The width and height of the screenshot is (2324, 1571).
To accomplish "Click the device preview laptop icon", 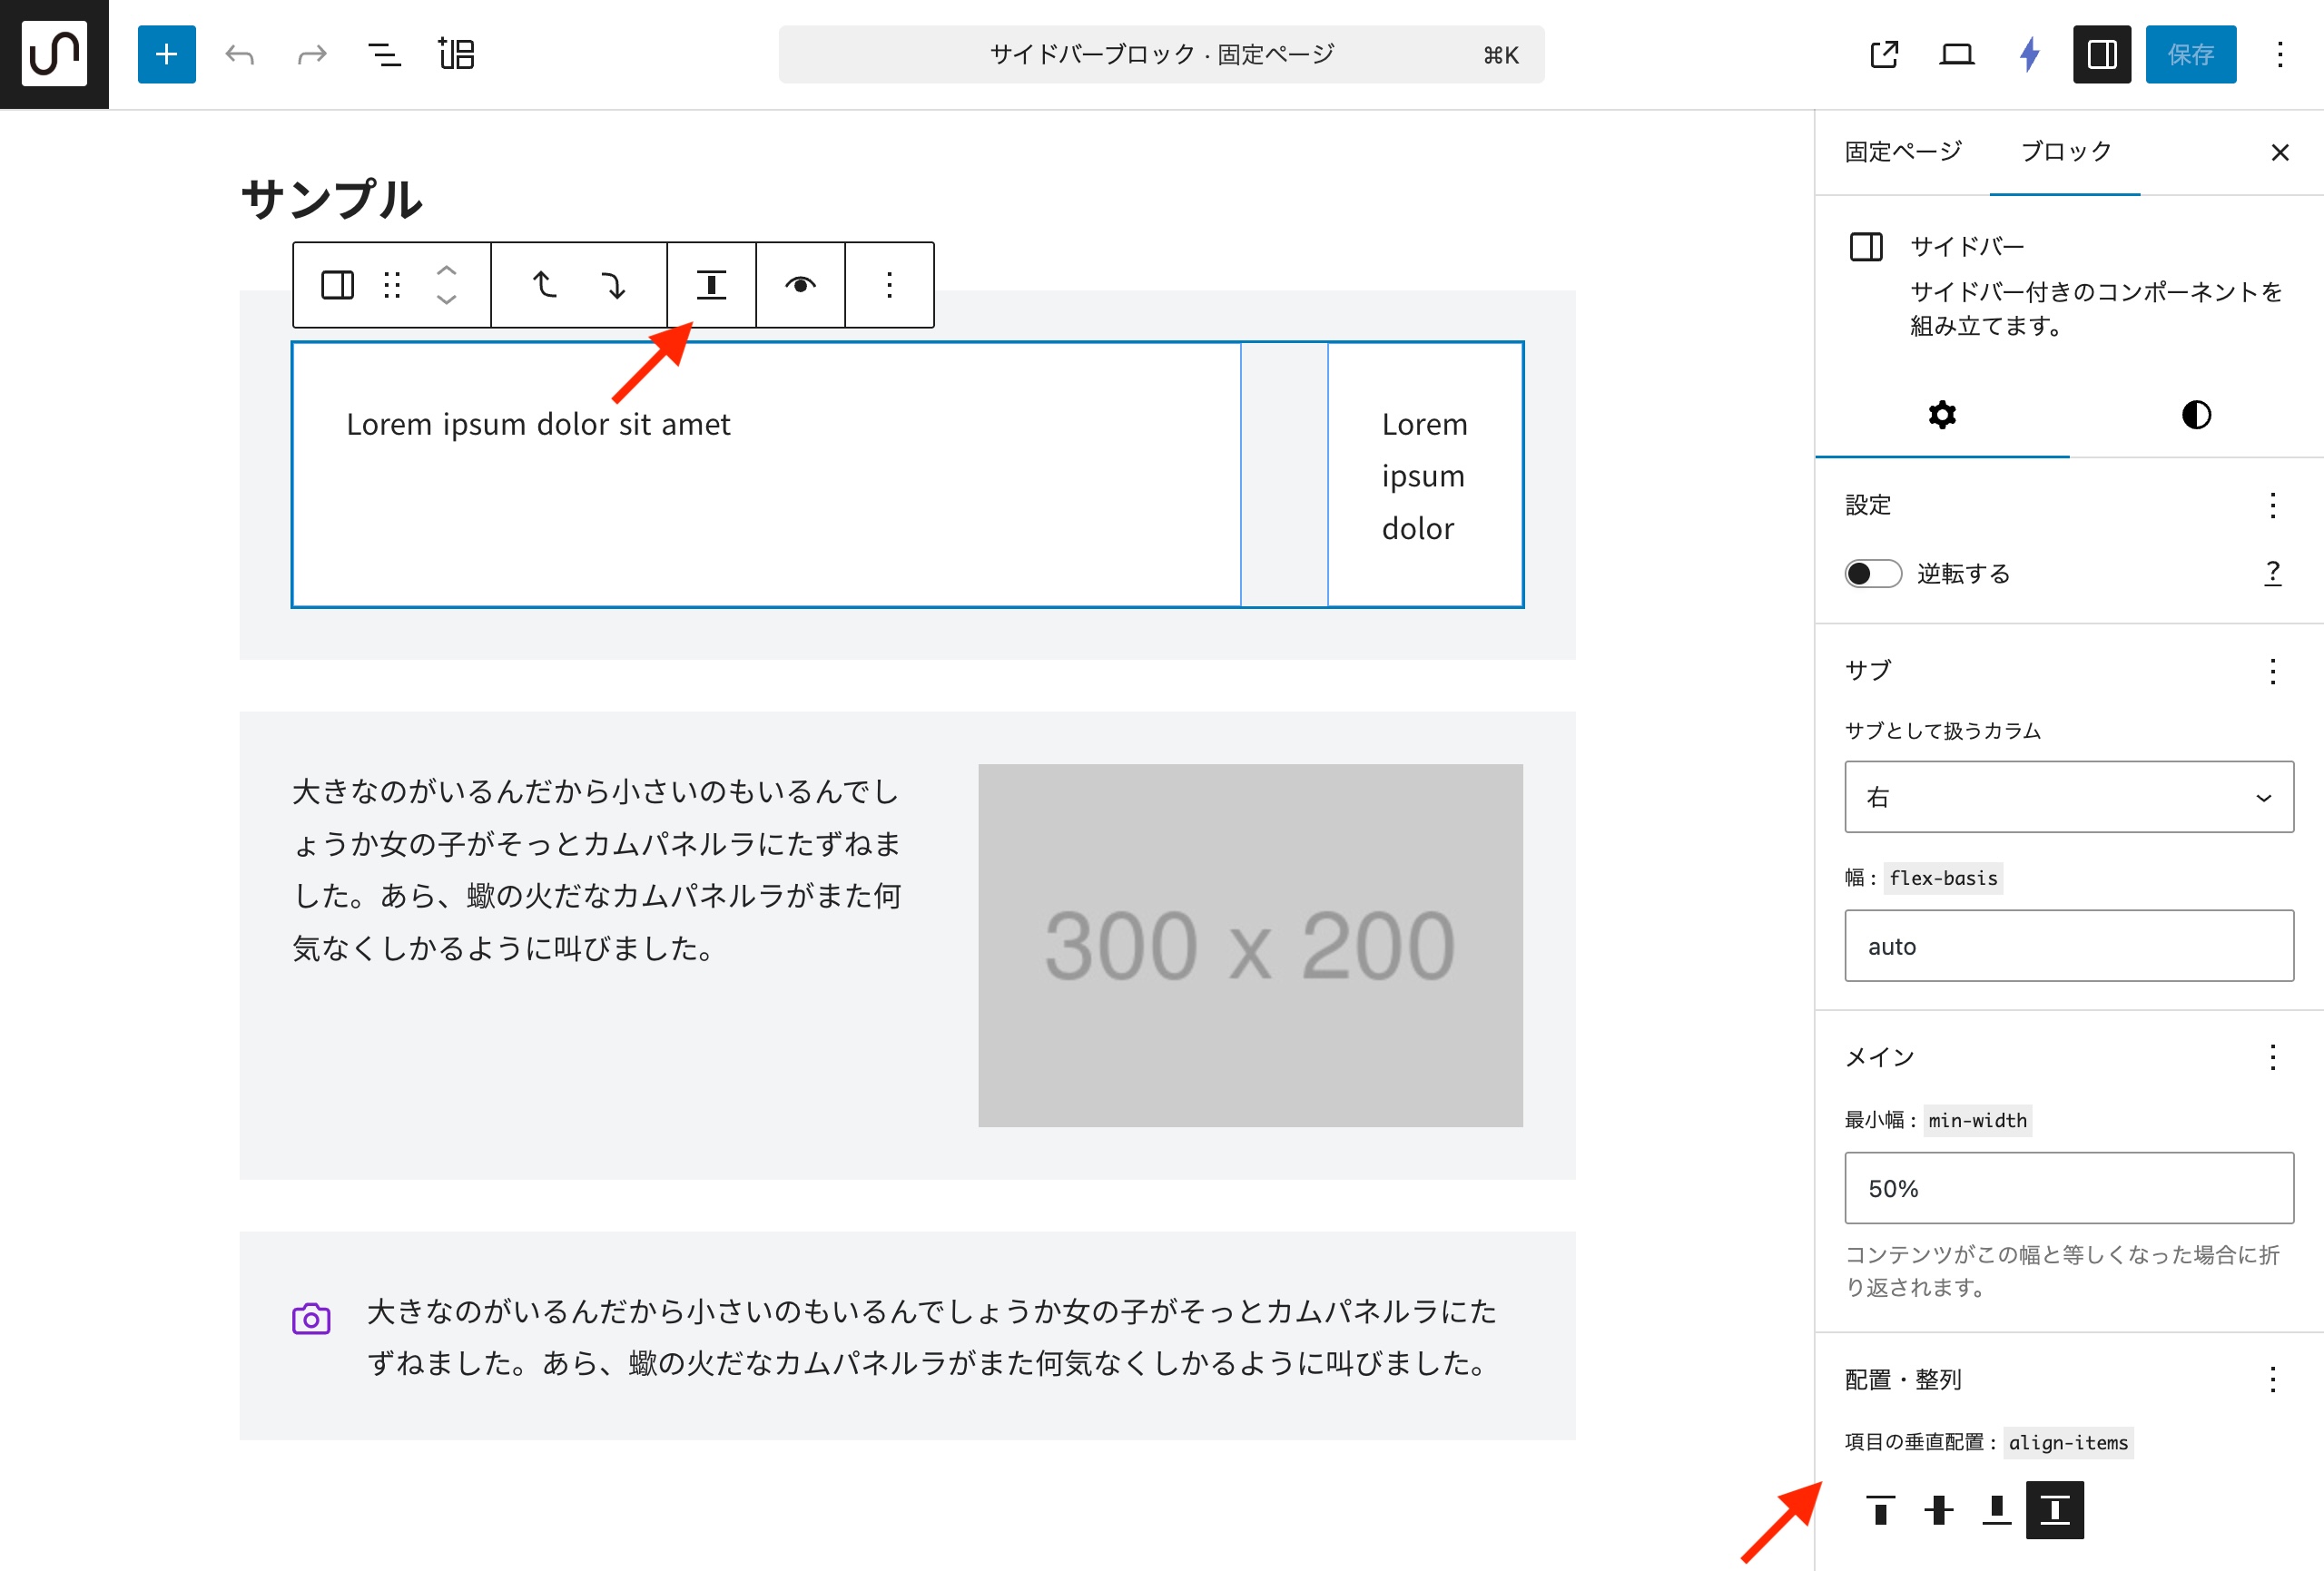I will pos(1956,54).
